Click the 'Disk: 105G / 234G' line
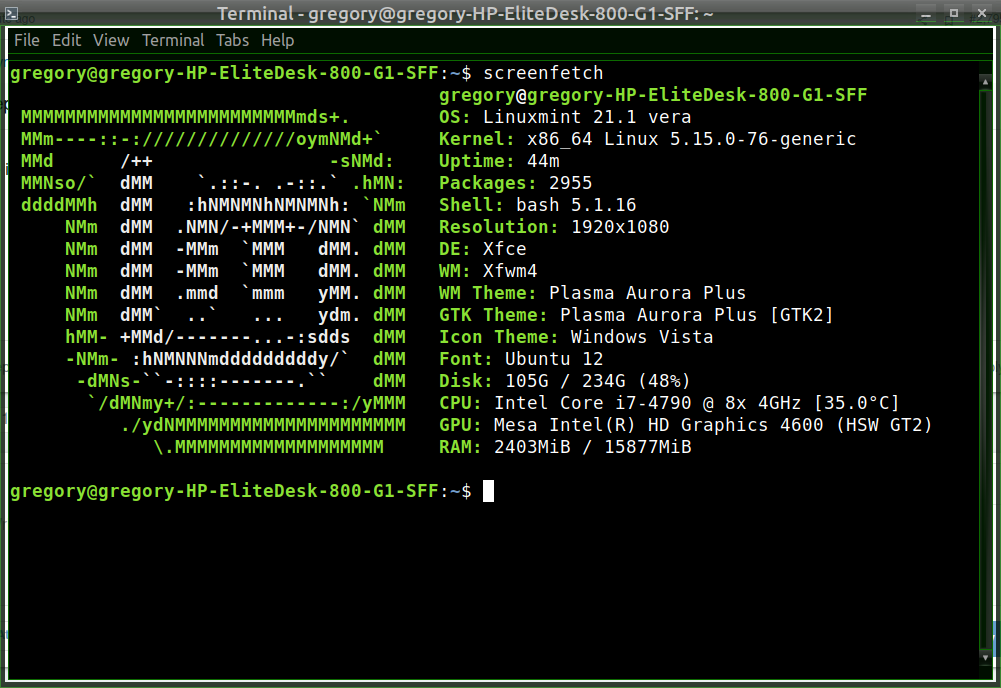 pos(565,381)
